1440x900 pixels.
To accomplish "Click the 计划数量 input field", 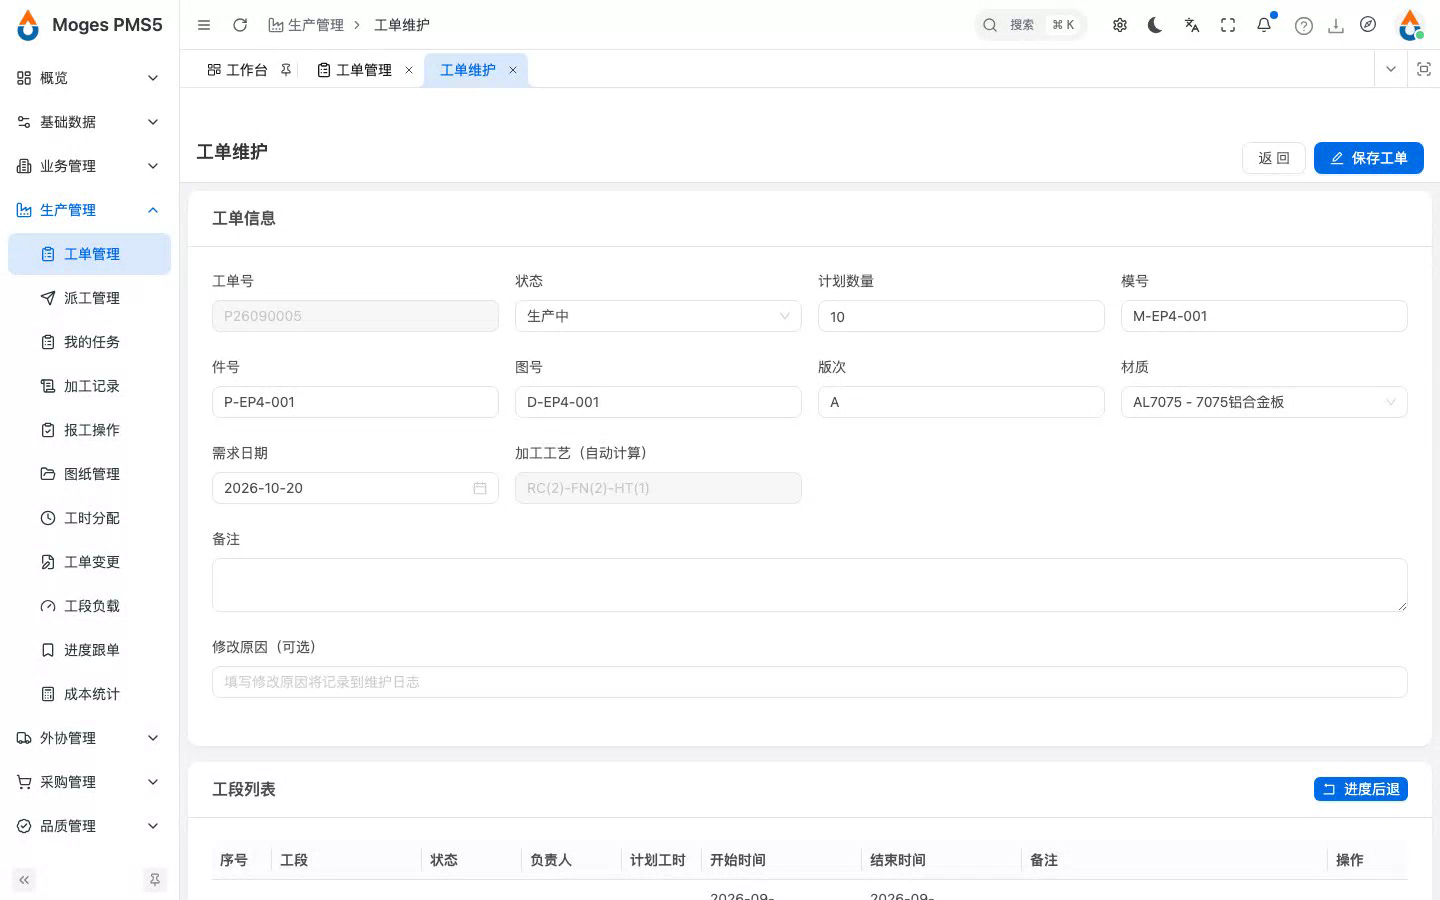I will click(x=961, y=316).
